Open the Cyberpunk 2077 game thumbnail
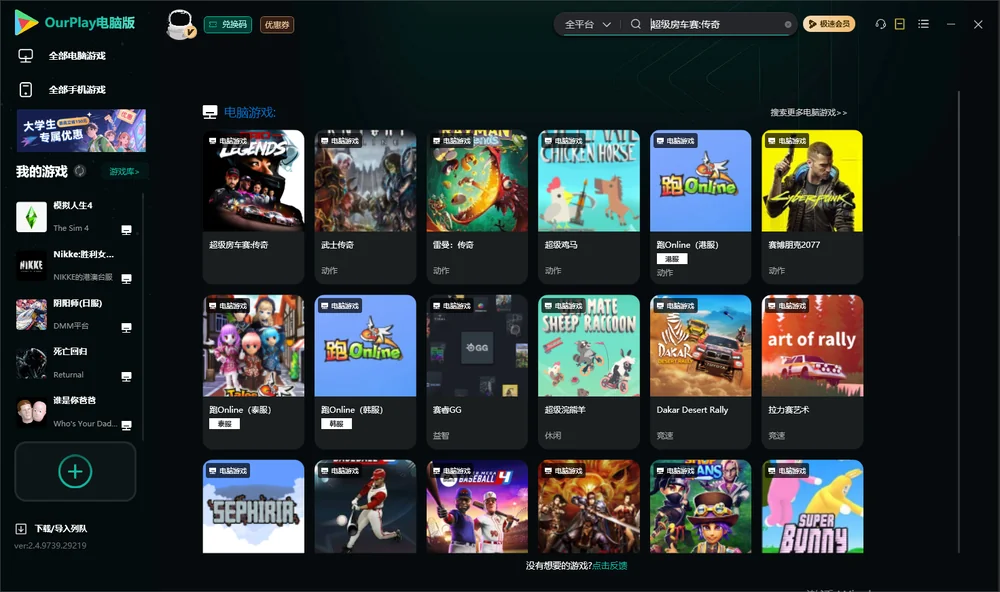The image size is (1000, 592). pos(812,181)
